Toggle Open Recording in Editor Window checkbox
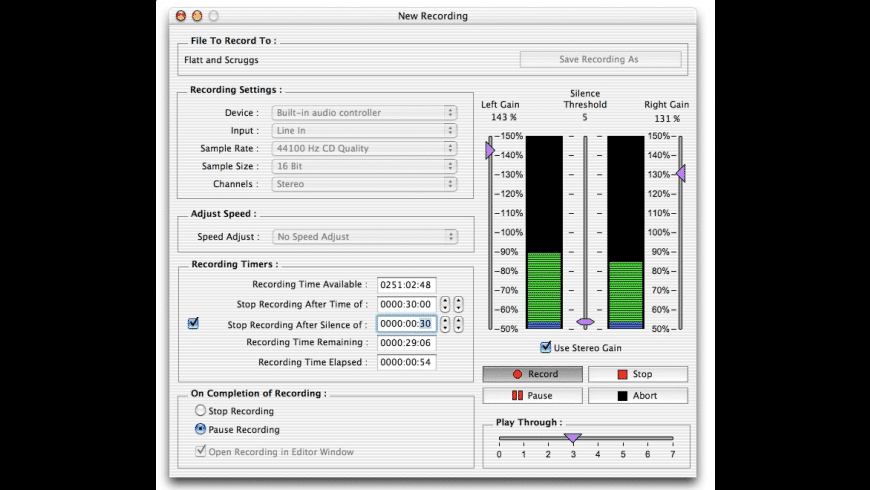 click(x=200, y=452)
